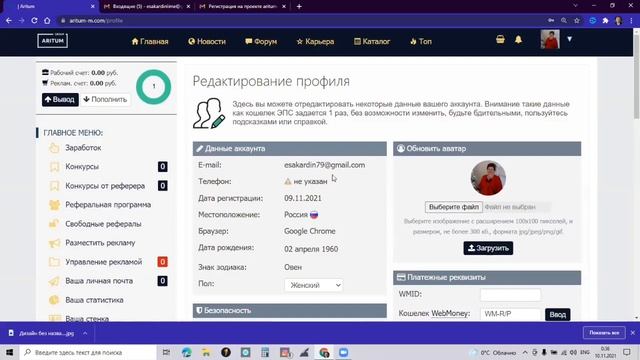
Task: Open the Пол dropdown showing Женский
Action: [313, 285]
